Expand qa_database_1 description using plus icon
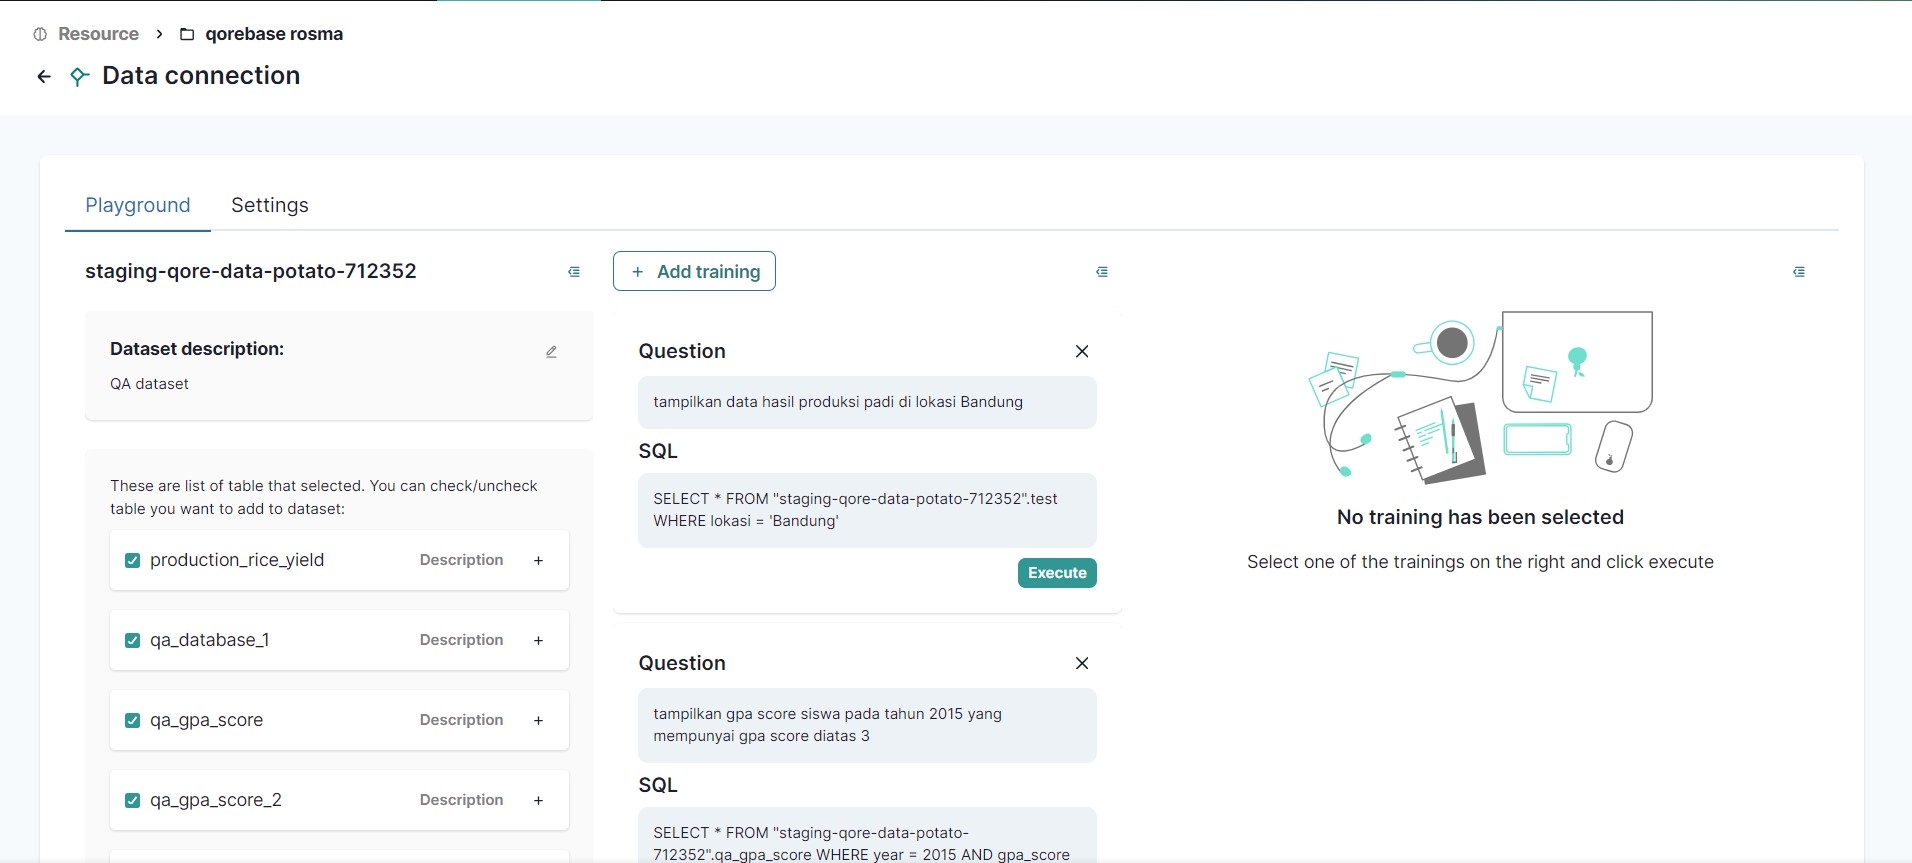The image size is (1912, 863). coord(538,640)
